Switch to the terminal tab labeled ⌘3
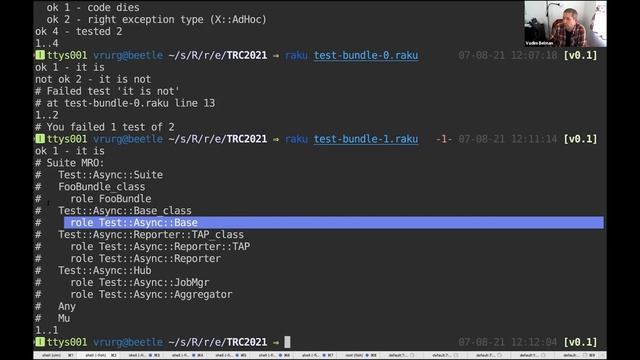This screenshot has height=360, width=640. point(142,356)
